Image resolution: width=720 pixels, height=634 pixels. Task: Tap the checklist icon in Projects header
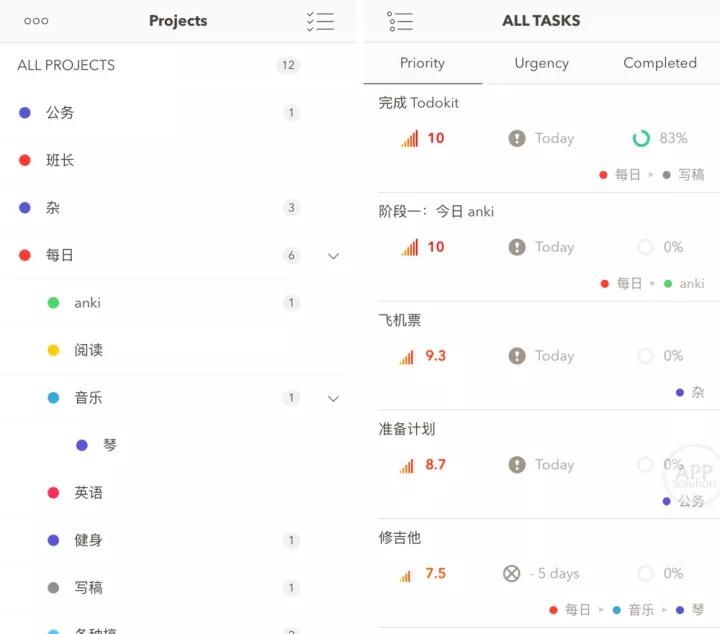tap(320, 21)
